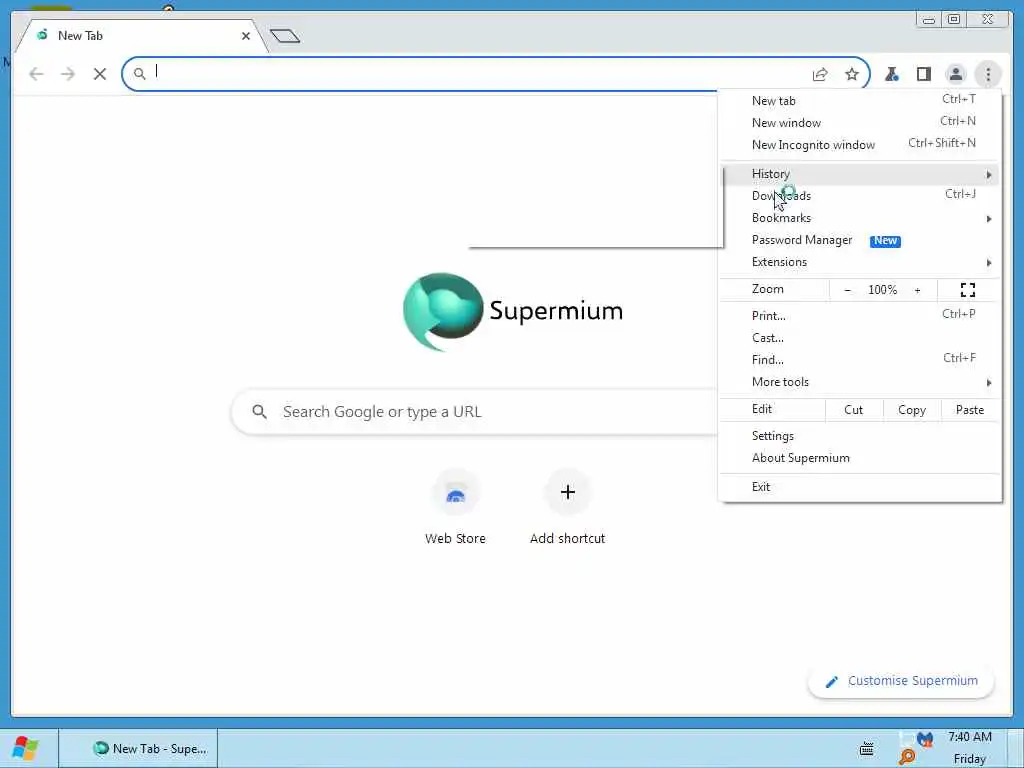Open the Web Store shortcut
This screenshot has height=768, width=1024.
click(455, 507)
